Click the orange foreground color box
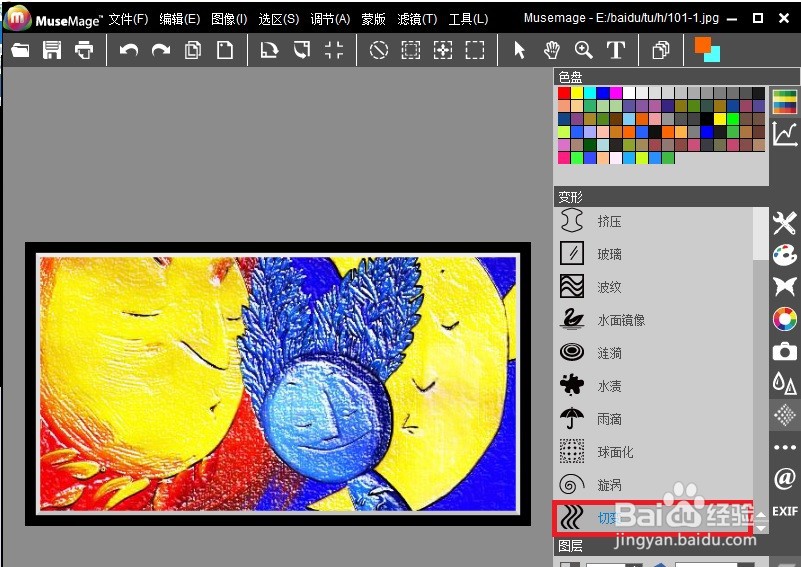Image resolution: width=801 pixels, height=567 pixels. (x=702, y=45)
